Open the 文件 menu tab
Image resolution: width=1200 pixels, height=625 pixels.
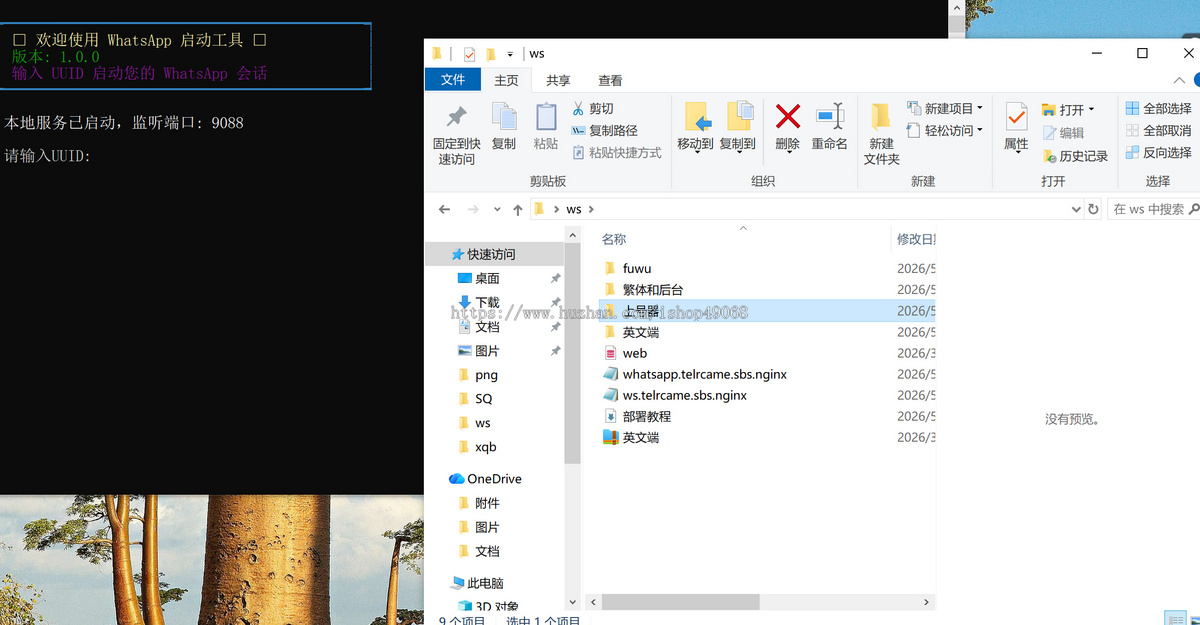(x=453, y=80)
